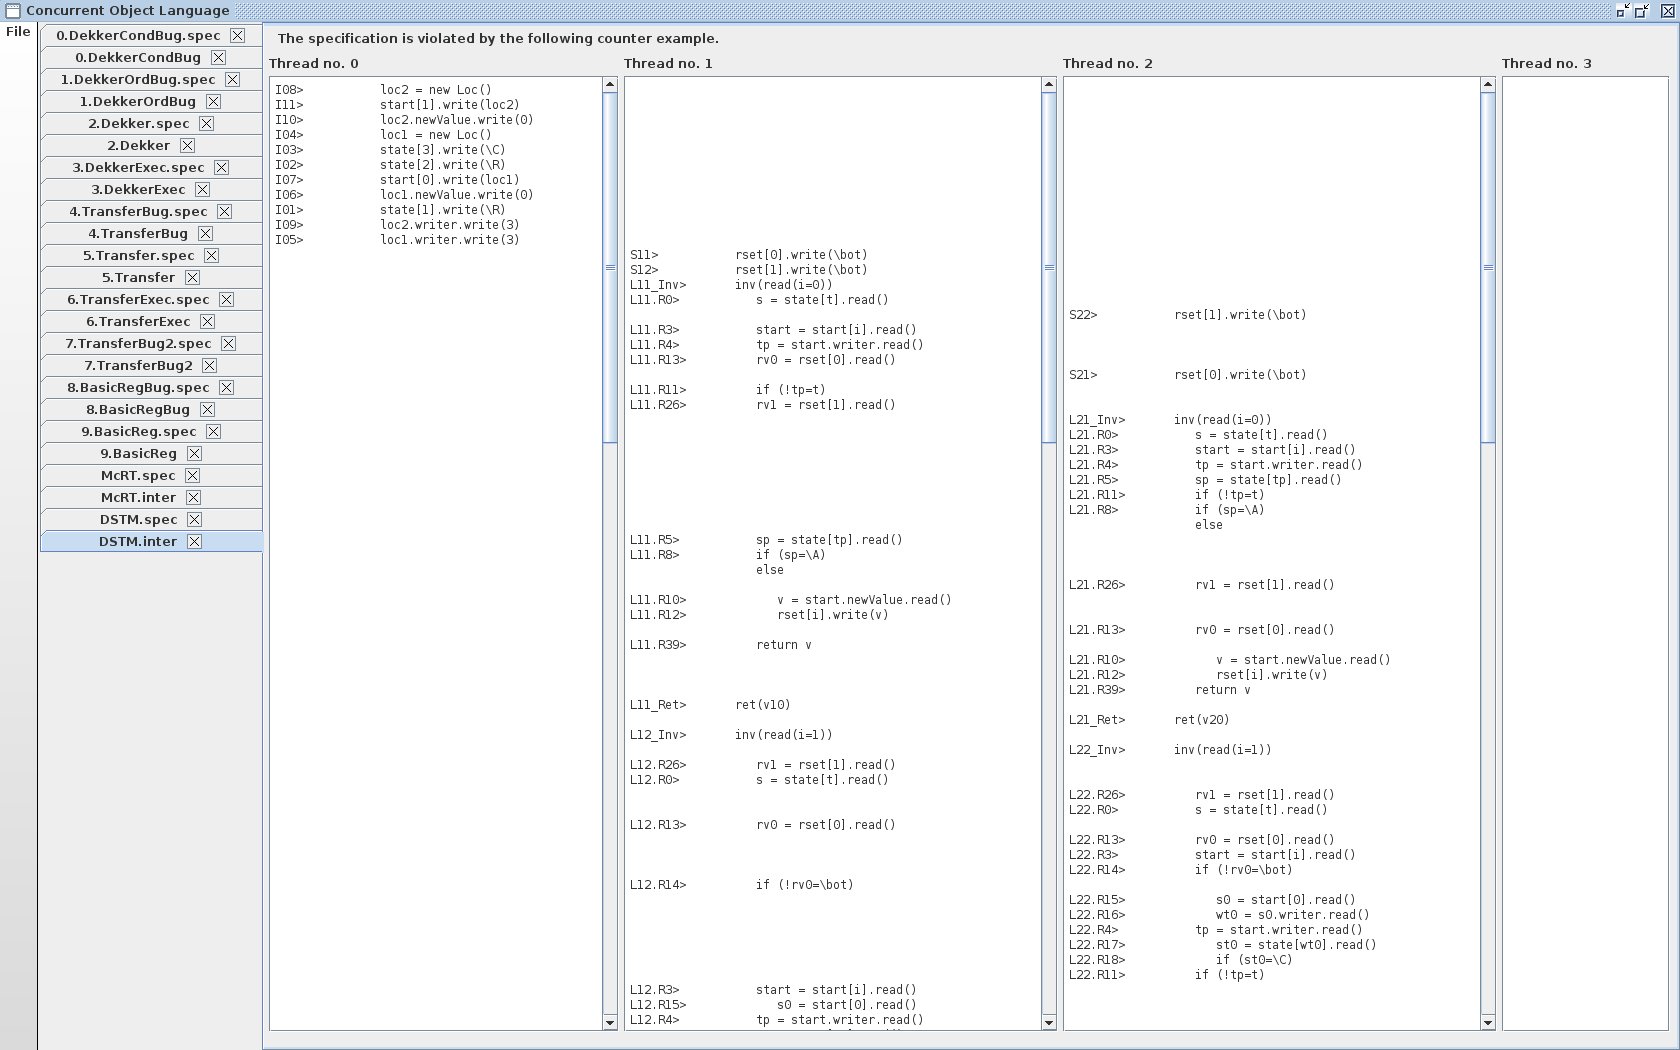
Task: Switch to the DSTM.spec tab
Action: (x=151, y=519)
